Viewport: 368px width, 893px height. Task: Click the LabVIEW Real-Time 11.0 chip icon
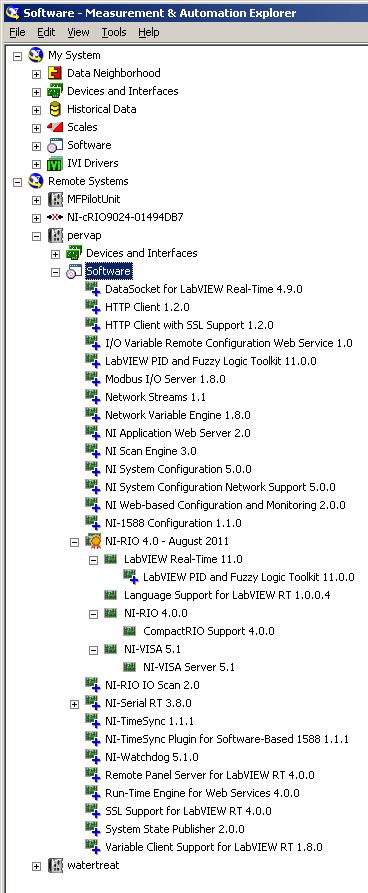pyautogui.click(x=111, y=559)
